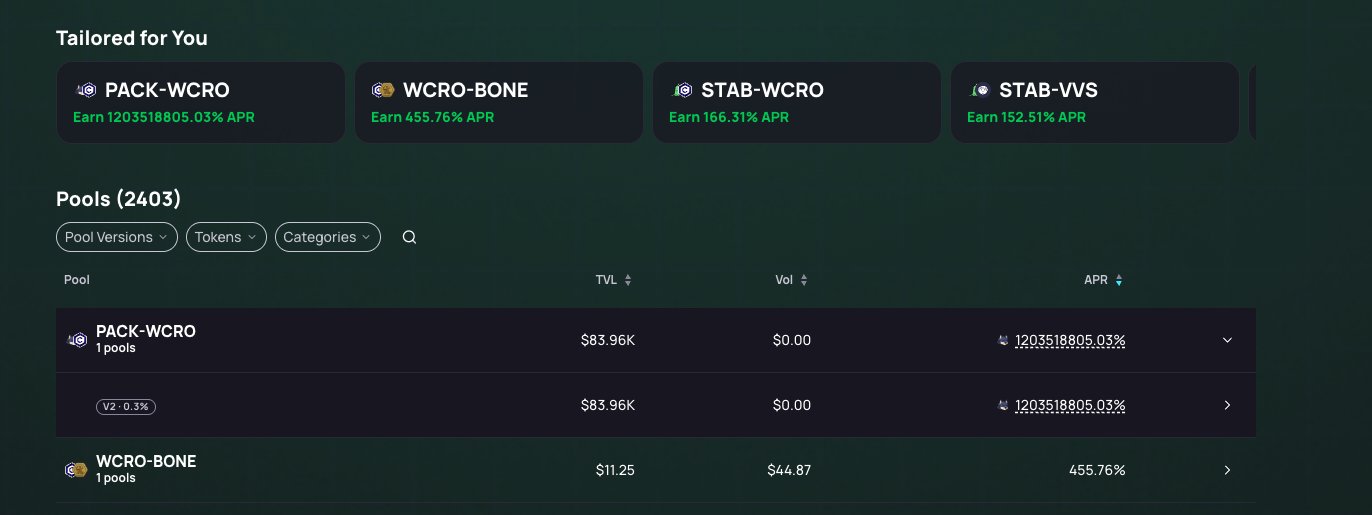Viewport: 1372px width, 515px height.
Task: Collapse the PACK-WCRO pool group row
Action: tap(1227, 340)
